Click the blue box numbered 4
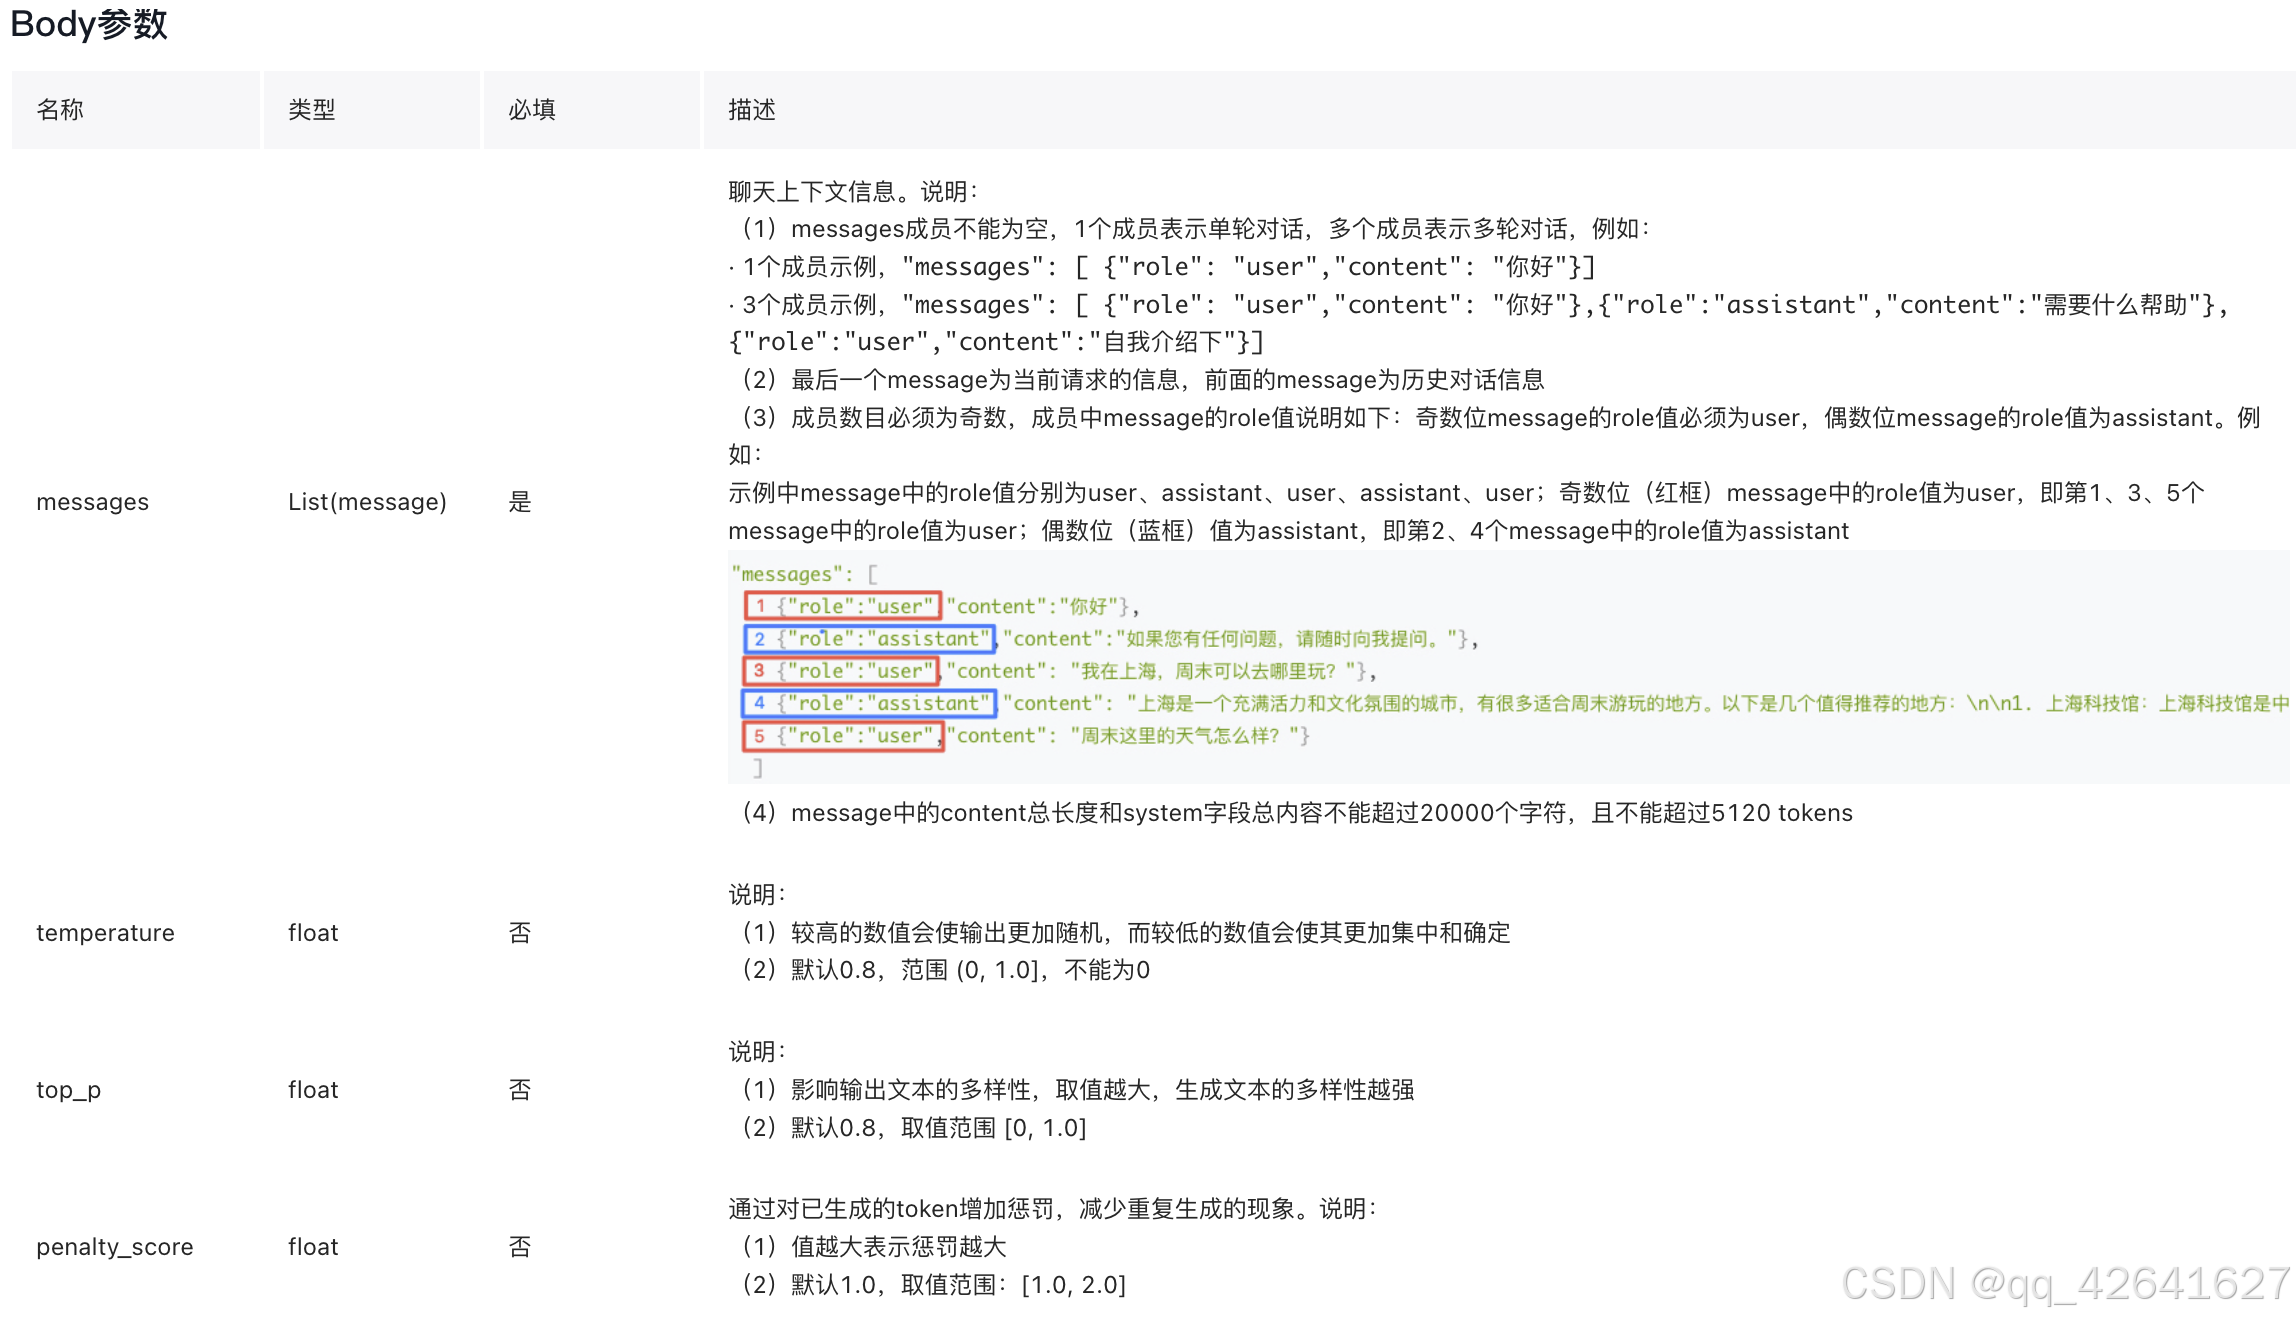The height and width of the screenshot is (1322, 2296). click(870, 703)
